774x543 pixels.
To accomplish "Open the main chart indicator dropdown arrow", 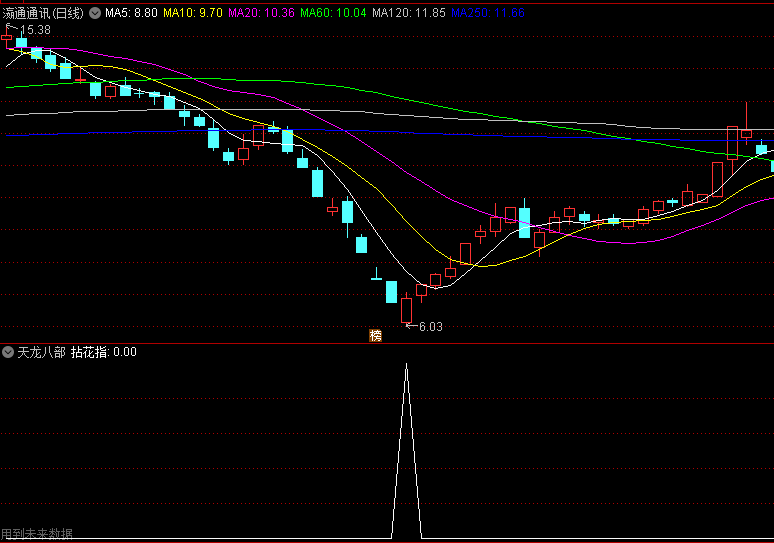I will tap(95, 13).
